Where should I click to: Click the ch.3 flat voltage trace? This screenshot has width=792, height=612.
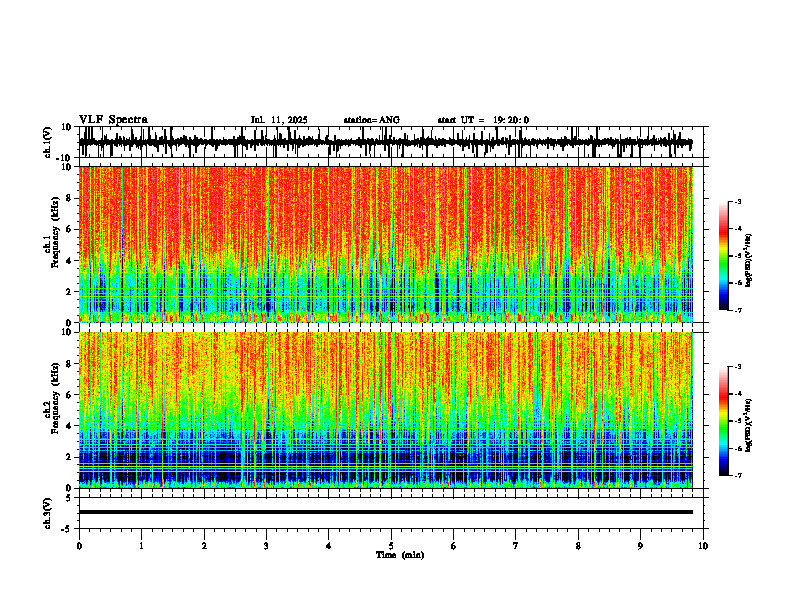(385, 512)
